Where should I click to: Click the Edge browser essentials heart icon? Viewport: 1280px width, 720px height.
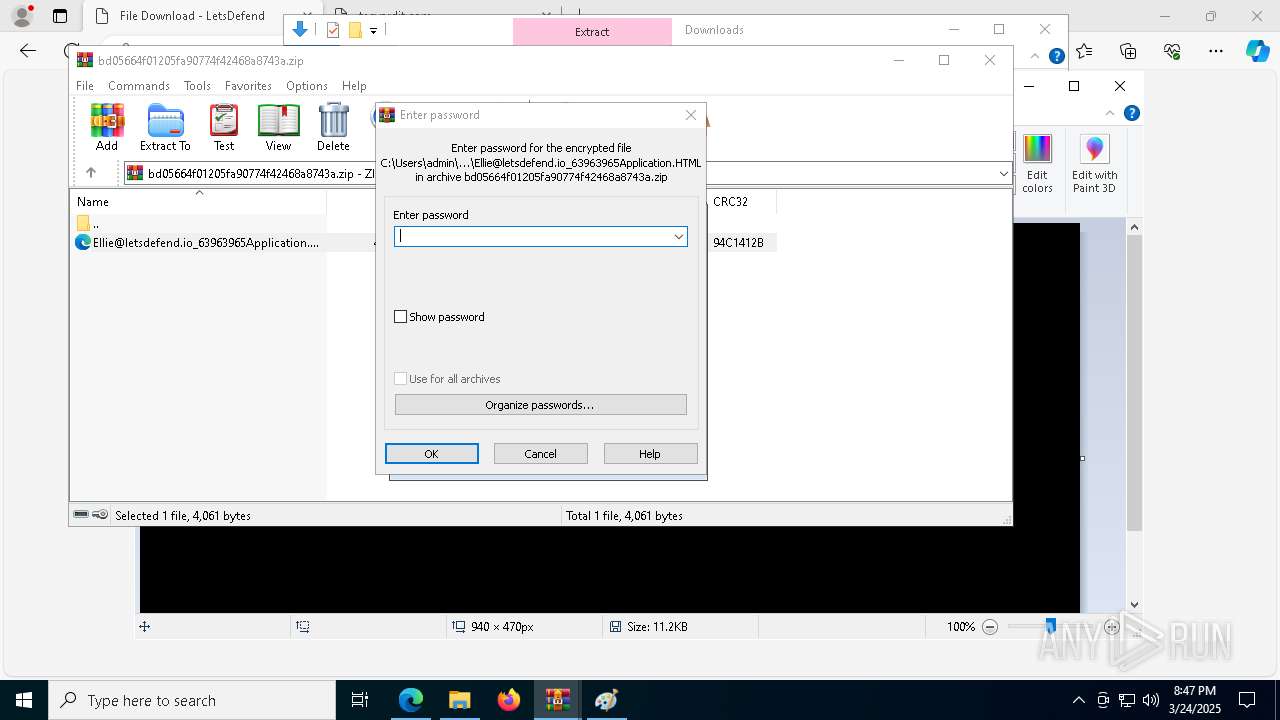click(1172, 51)
